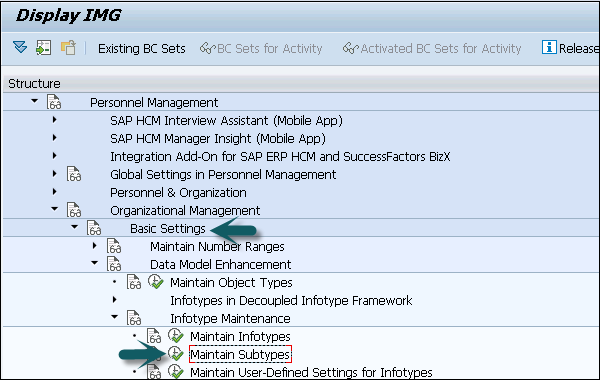Click the Where Else Used icon in toolbar
Viewport: 600px width, 380px height.
[43, 48]
